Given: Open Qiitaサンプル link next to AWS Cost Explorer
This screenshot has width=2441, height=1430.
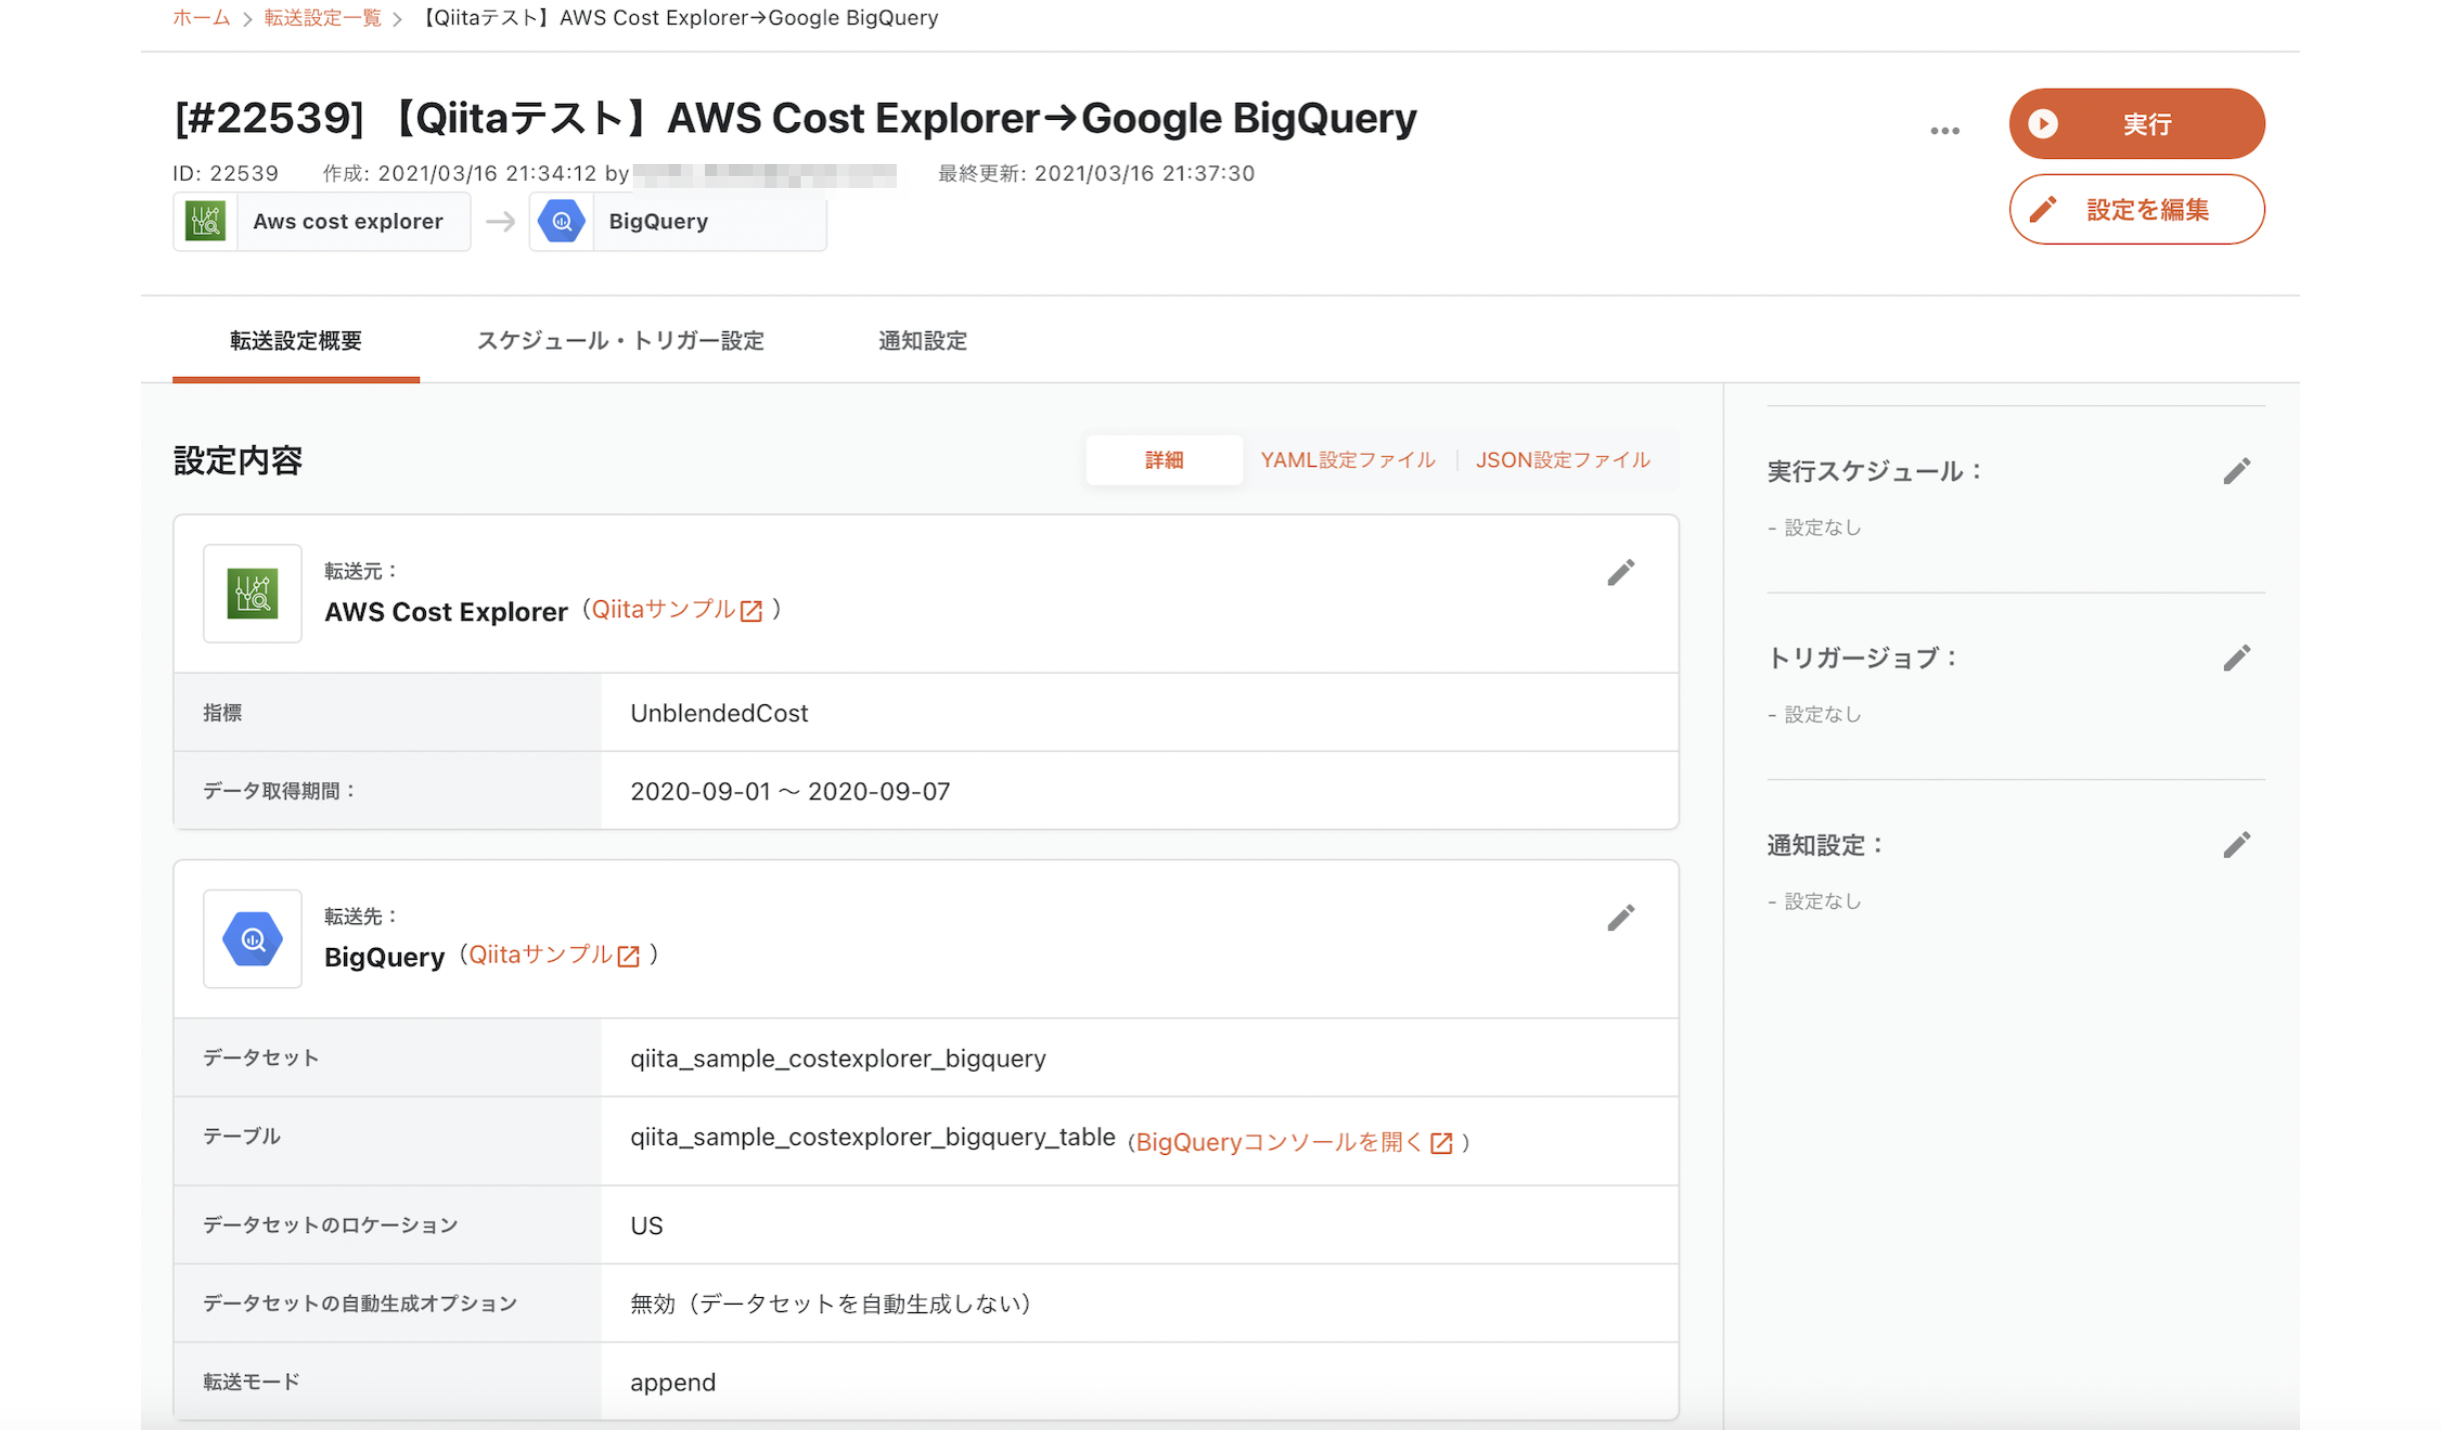Looking at the screenshot, I should (x=663, y=609).
